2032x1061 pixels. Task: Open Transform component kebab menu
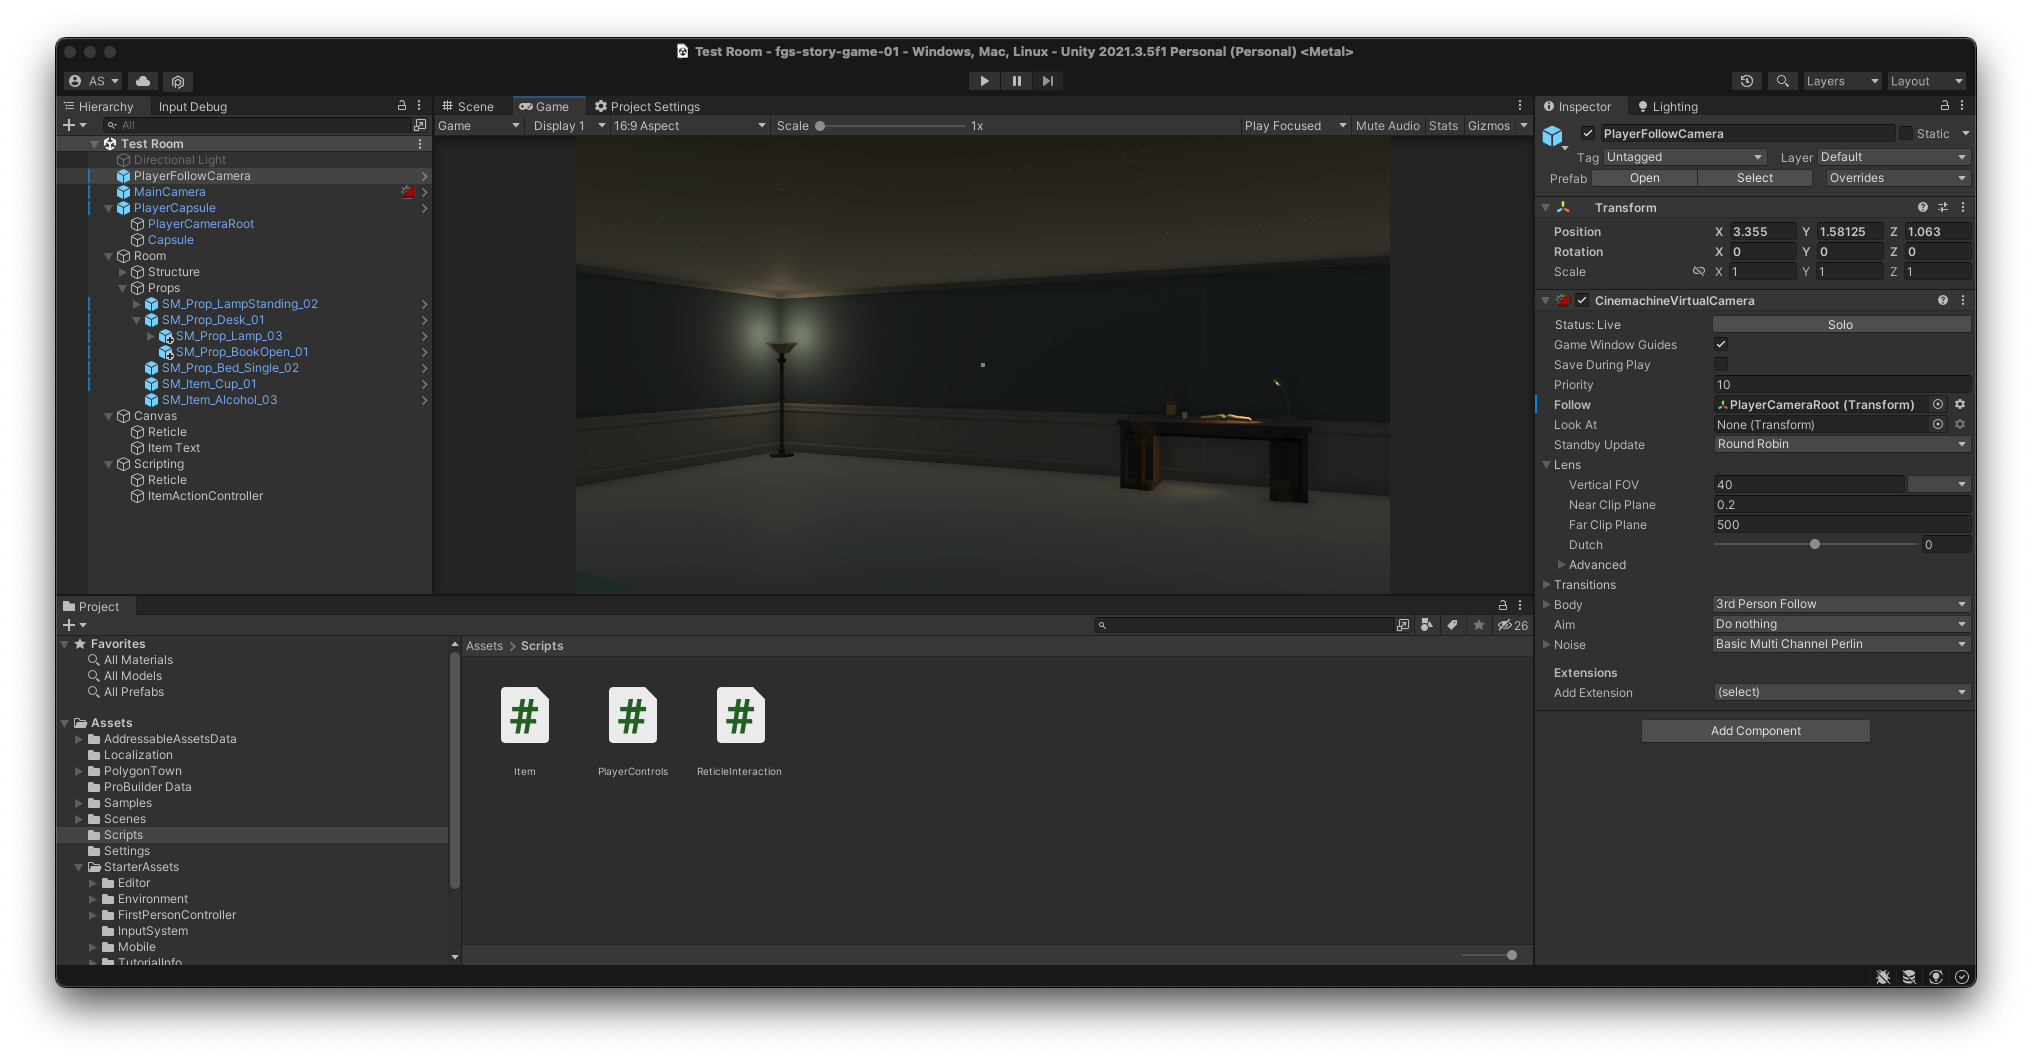[1963, 207]
